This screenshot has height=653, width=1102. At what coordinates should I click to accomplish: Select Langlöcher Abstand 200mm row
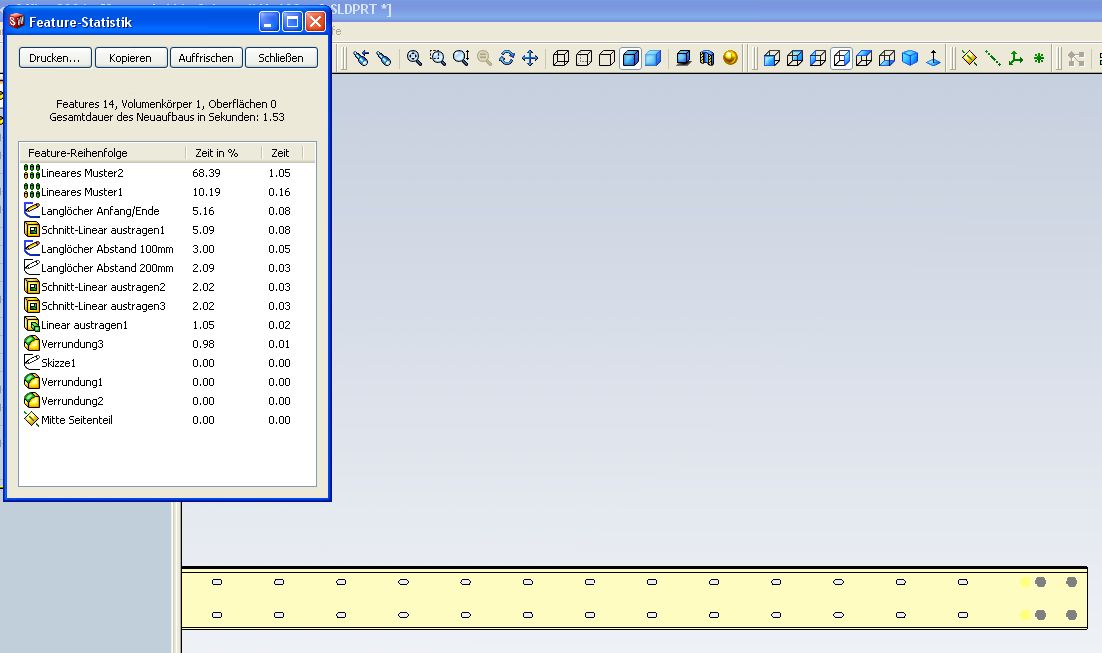[167, 268]
